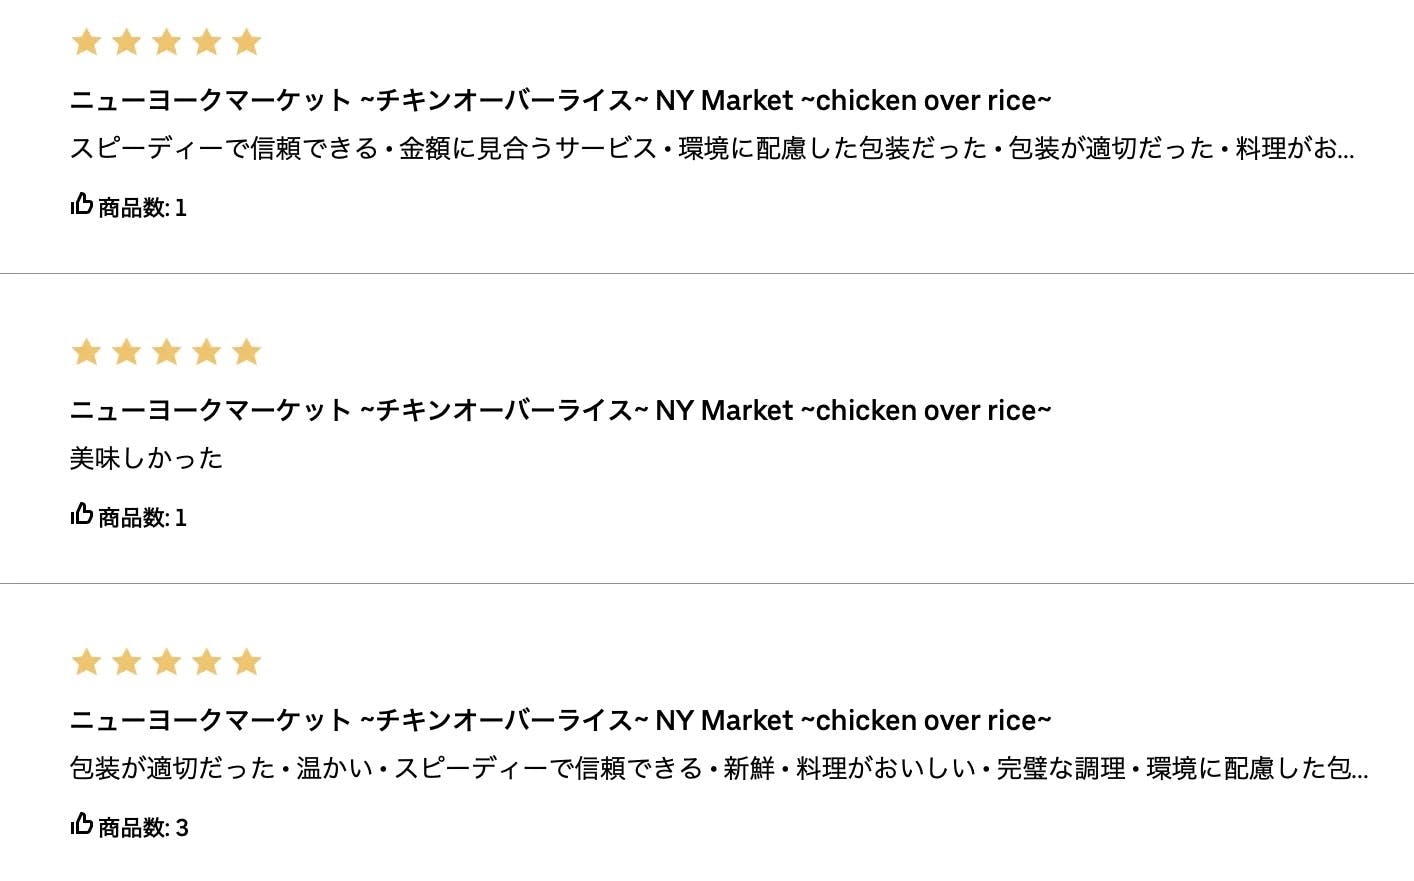This screenshot has height=881, width=1414.
Task: Click the "商品数: 3" item count label
Action: click(143, 828)
